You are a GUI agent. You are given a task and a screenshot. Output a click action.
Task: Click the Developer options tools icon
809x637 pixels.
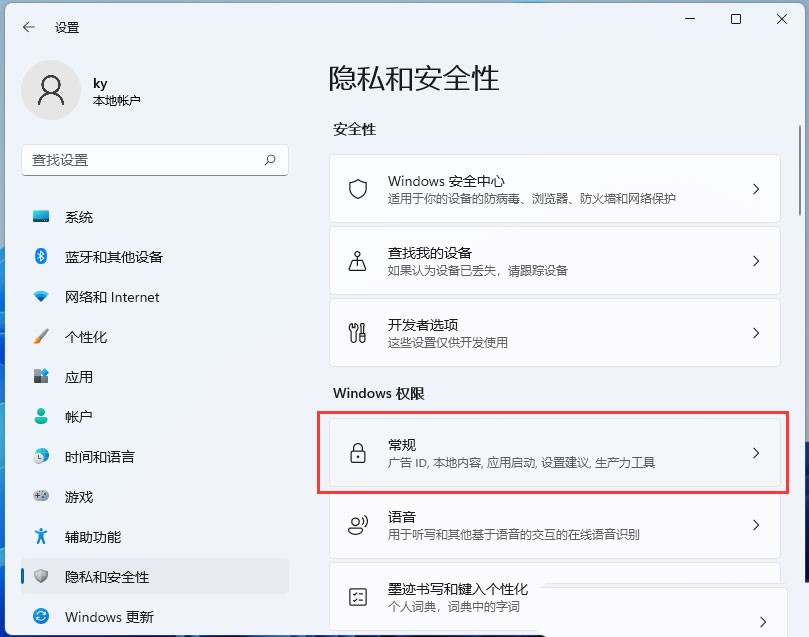(x=358, y=333)
